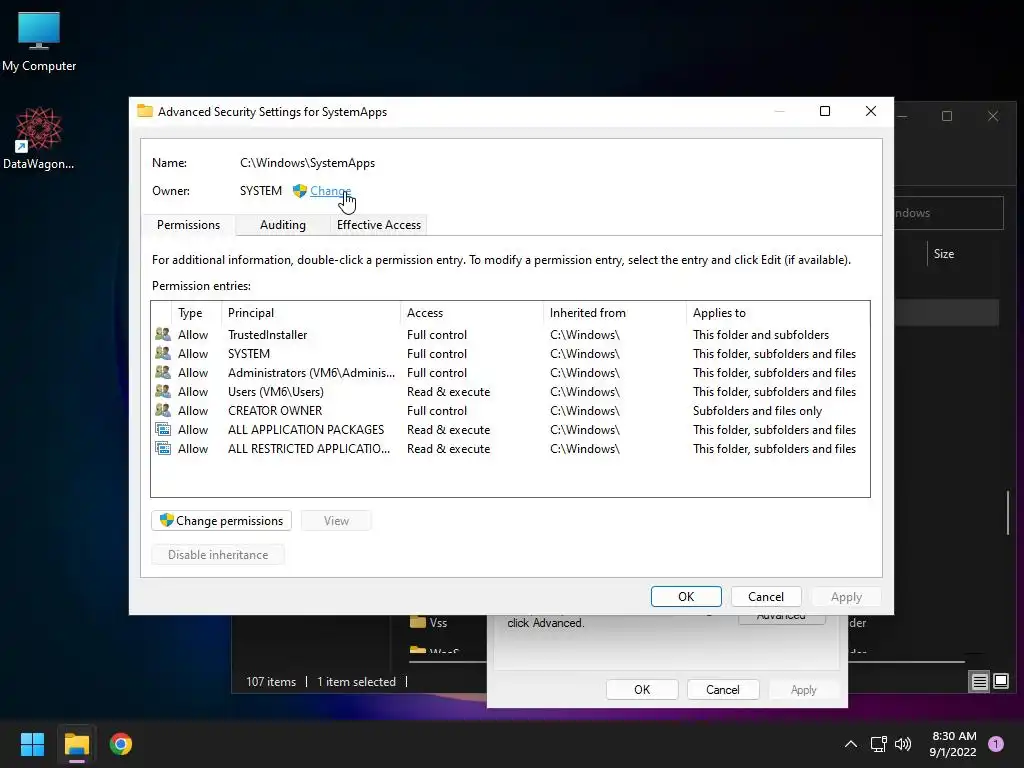1024x768 pixels.
Task: Click 'Subfolders and files only' cell
Action: [x=757, y=410]
